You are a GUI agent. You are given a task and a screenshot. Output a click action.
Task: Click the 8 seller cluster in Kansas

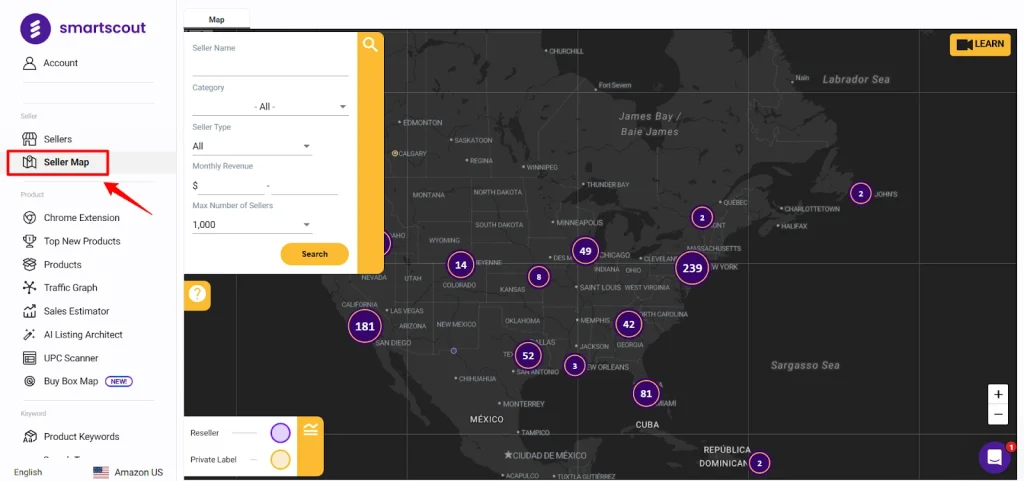coord(539,277)
